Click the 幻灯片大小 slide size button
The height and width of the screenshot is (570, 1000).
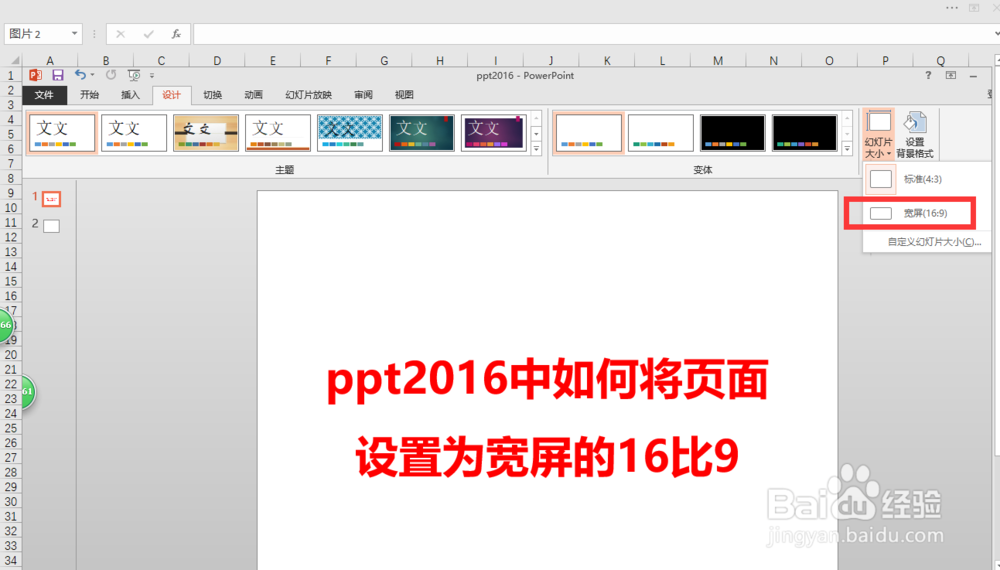(879, 135)
